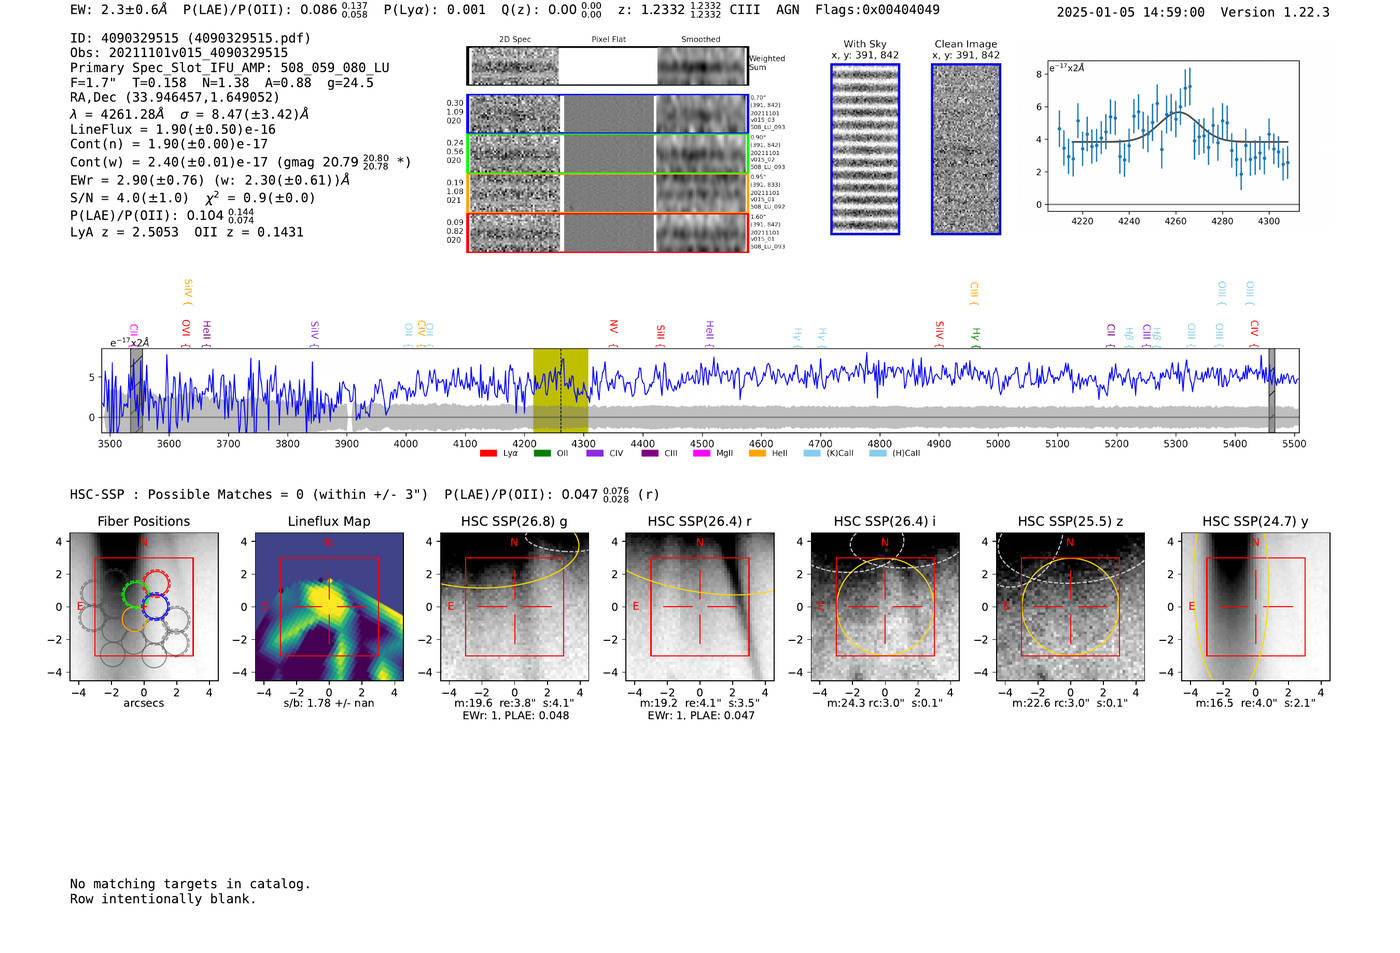Screen dimensions: 1400x953
Task: Click 'EWr: 1. PLAE: 0.048' under g image
Action: [515, 715]
